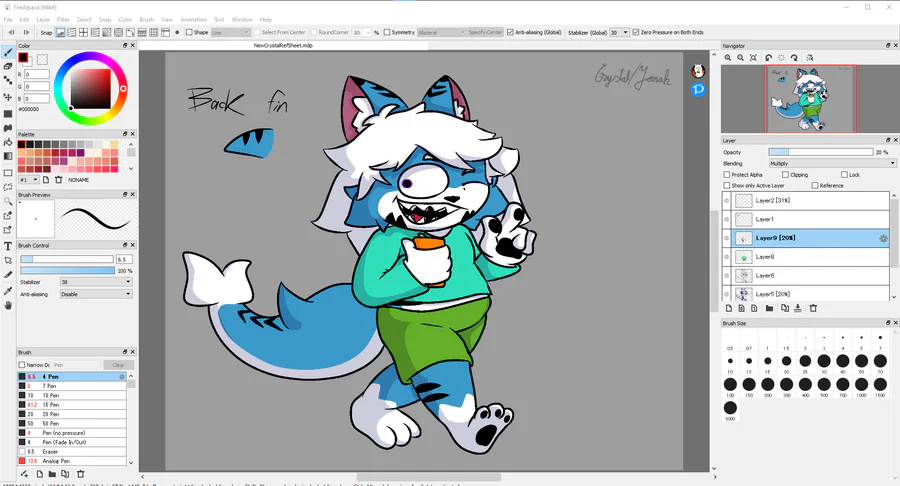Select the Eraser tool in the toolbox

[8, 66]
